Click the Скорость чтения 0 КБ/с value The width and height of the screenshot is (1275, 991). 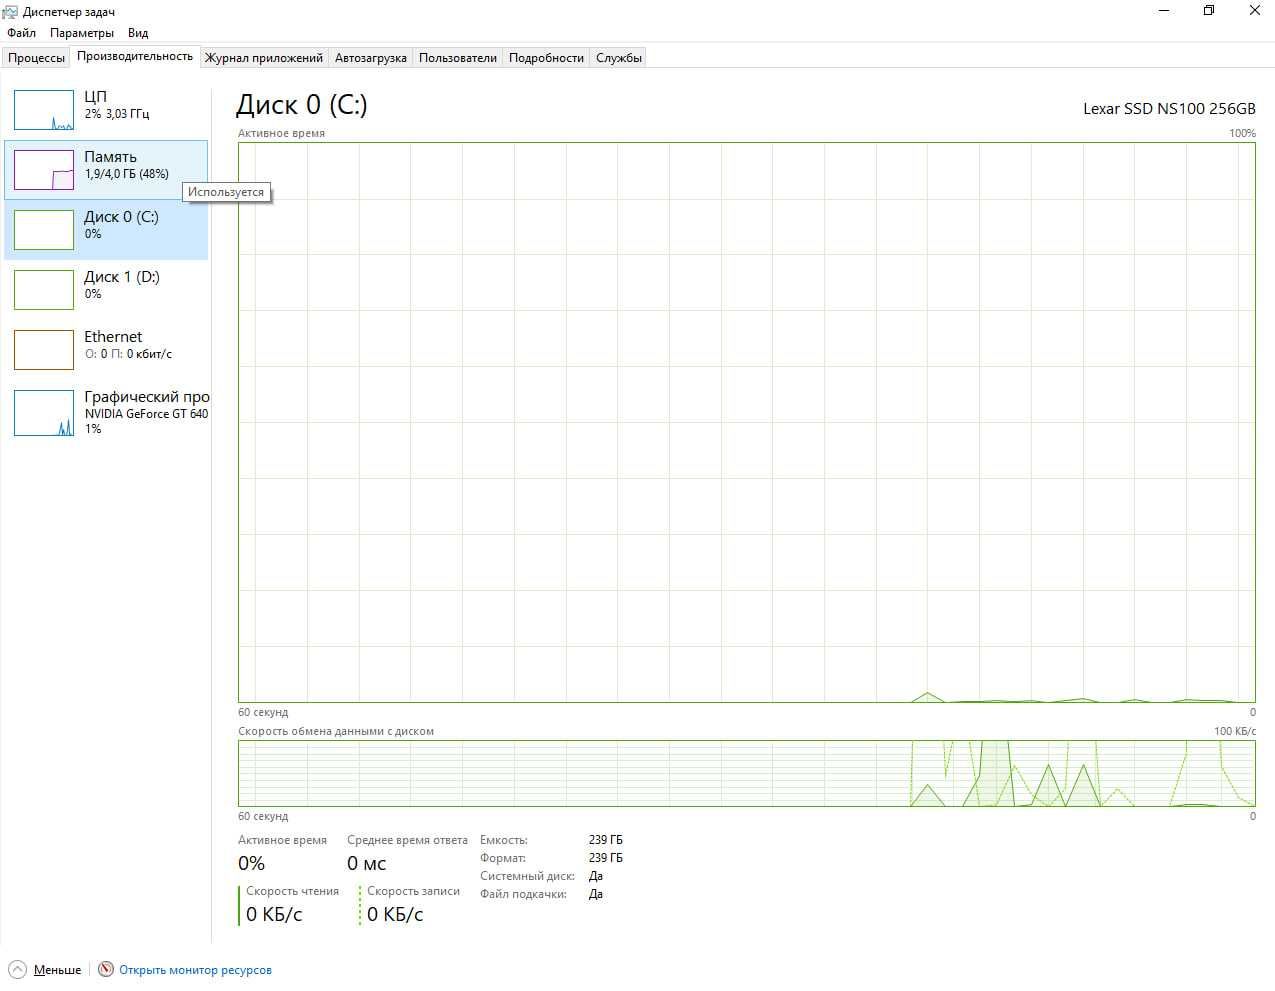click(274, 914)
